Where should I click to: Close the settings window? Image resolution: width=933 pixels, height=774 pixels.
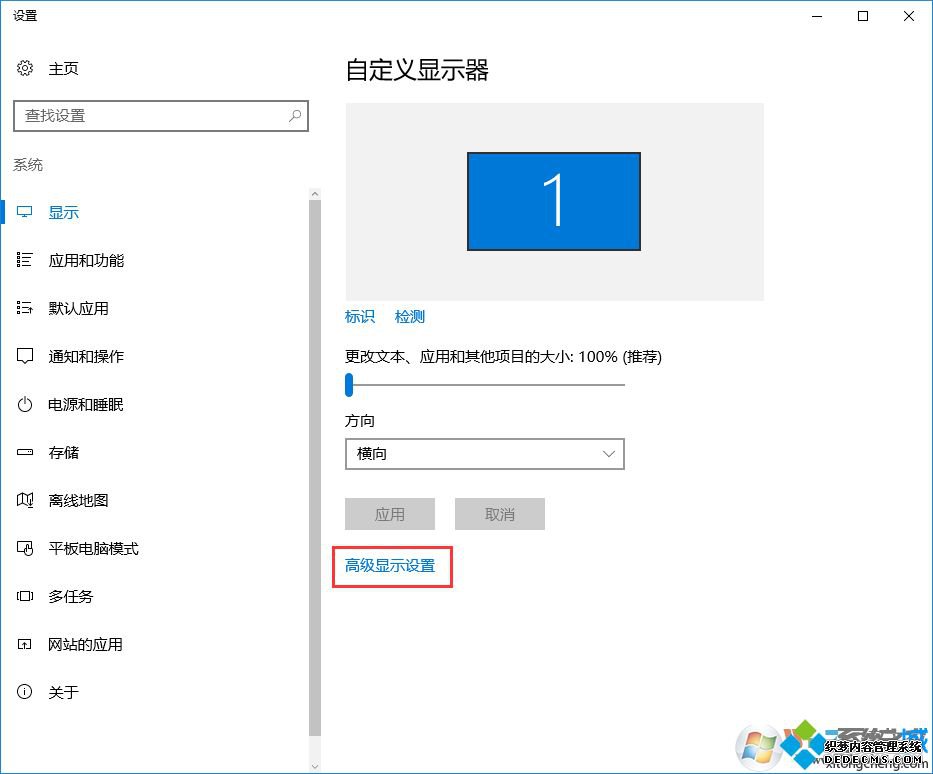click(x=909, y=16)
